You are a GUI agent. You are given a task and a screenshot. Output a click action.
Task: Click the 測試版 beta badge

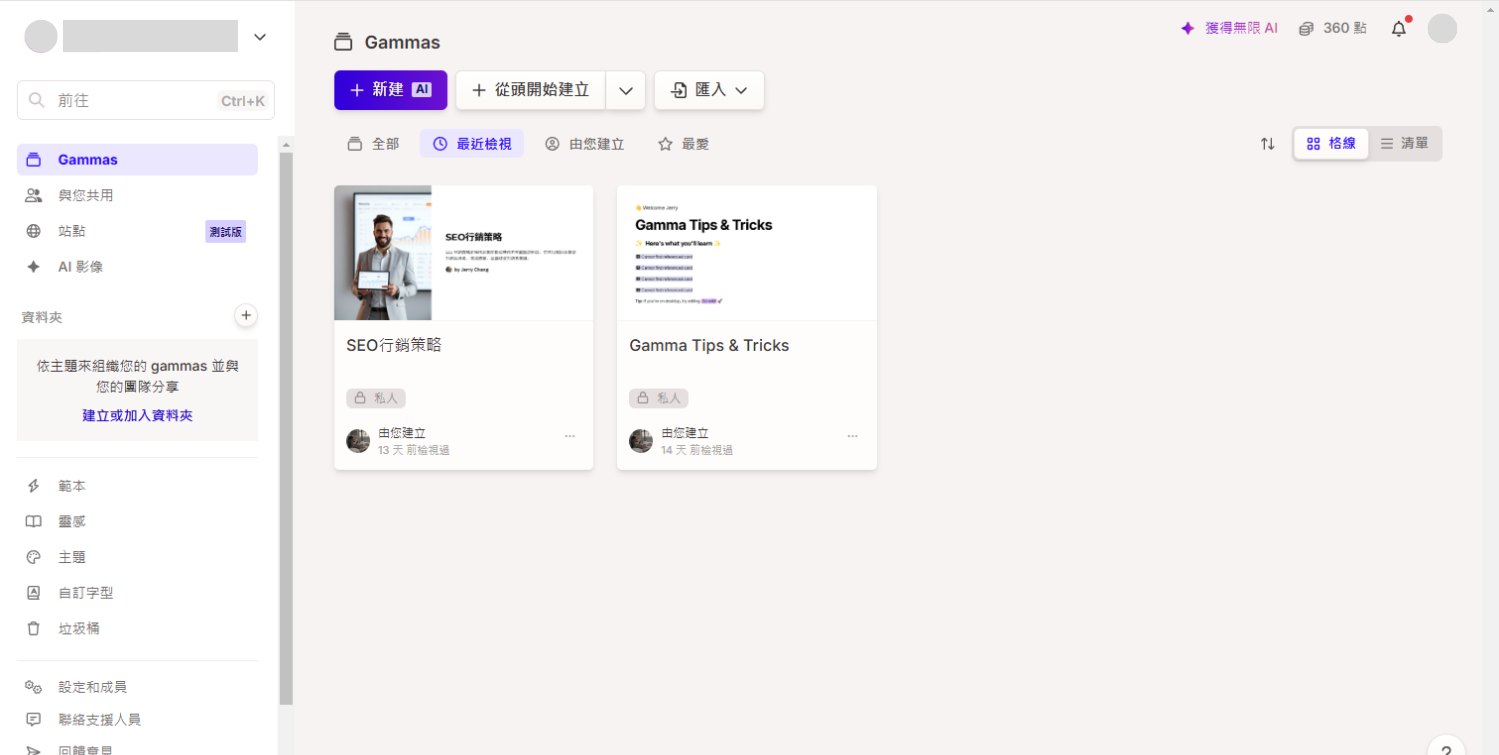point(226,232)
